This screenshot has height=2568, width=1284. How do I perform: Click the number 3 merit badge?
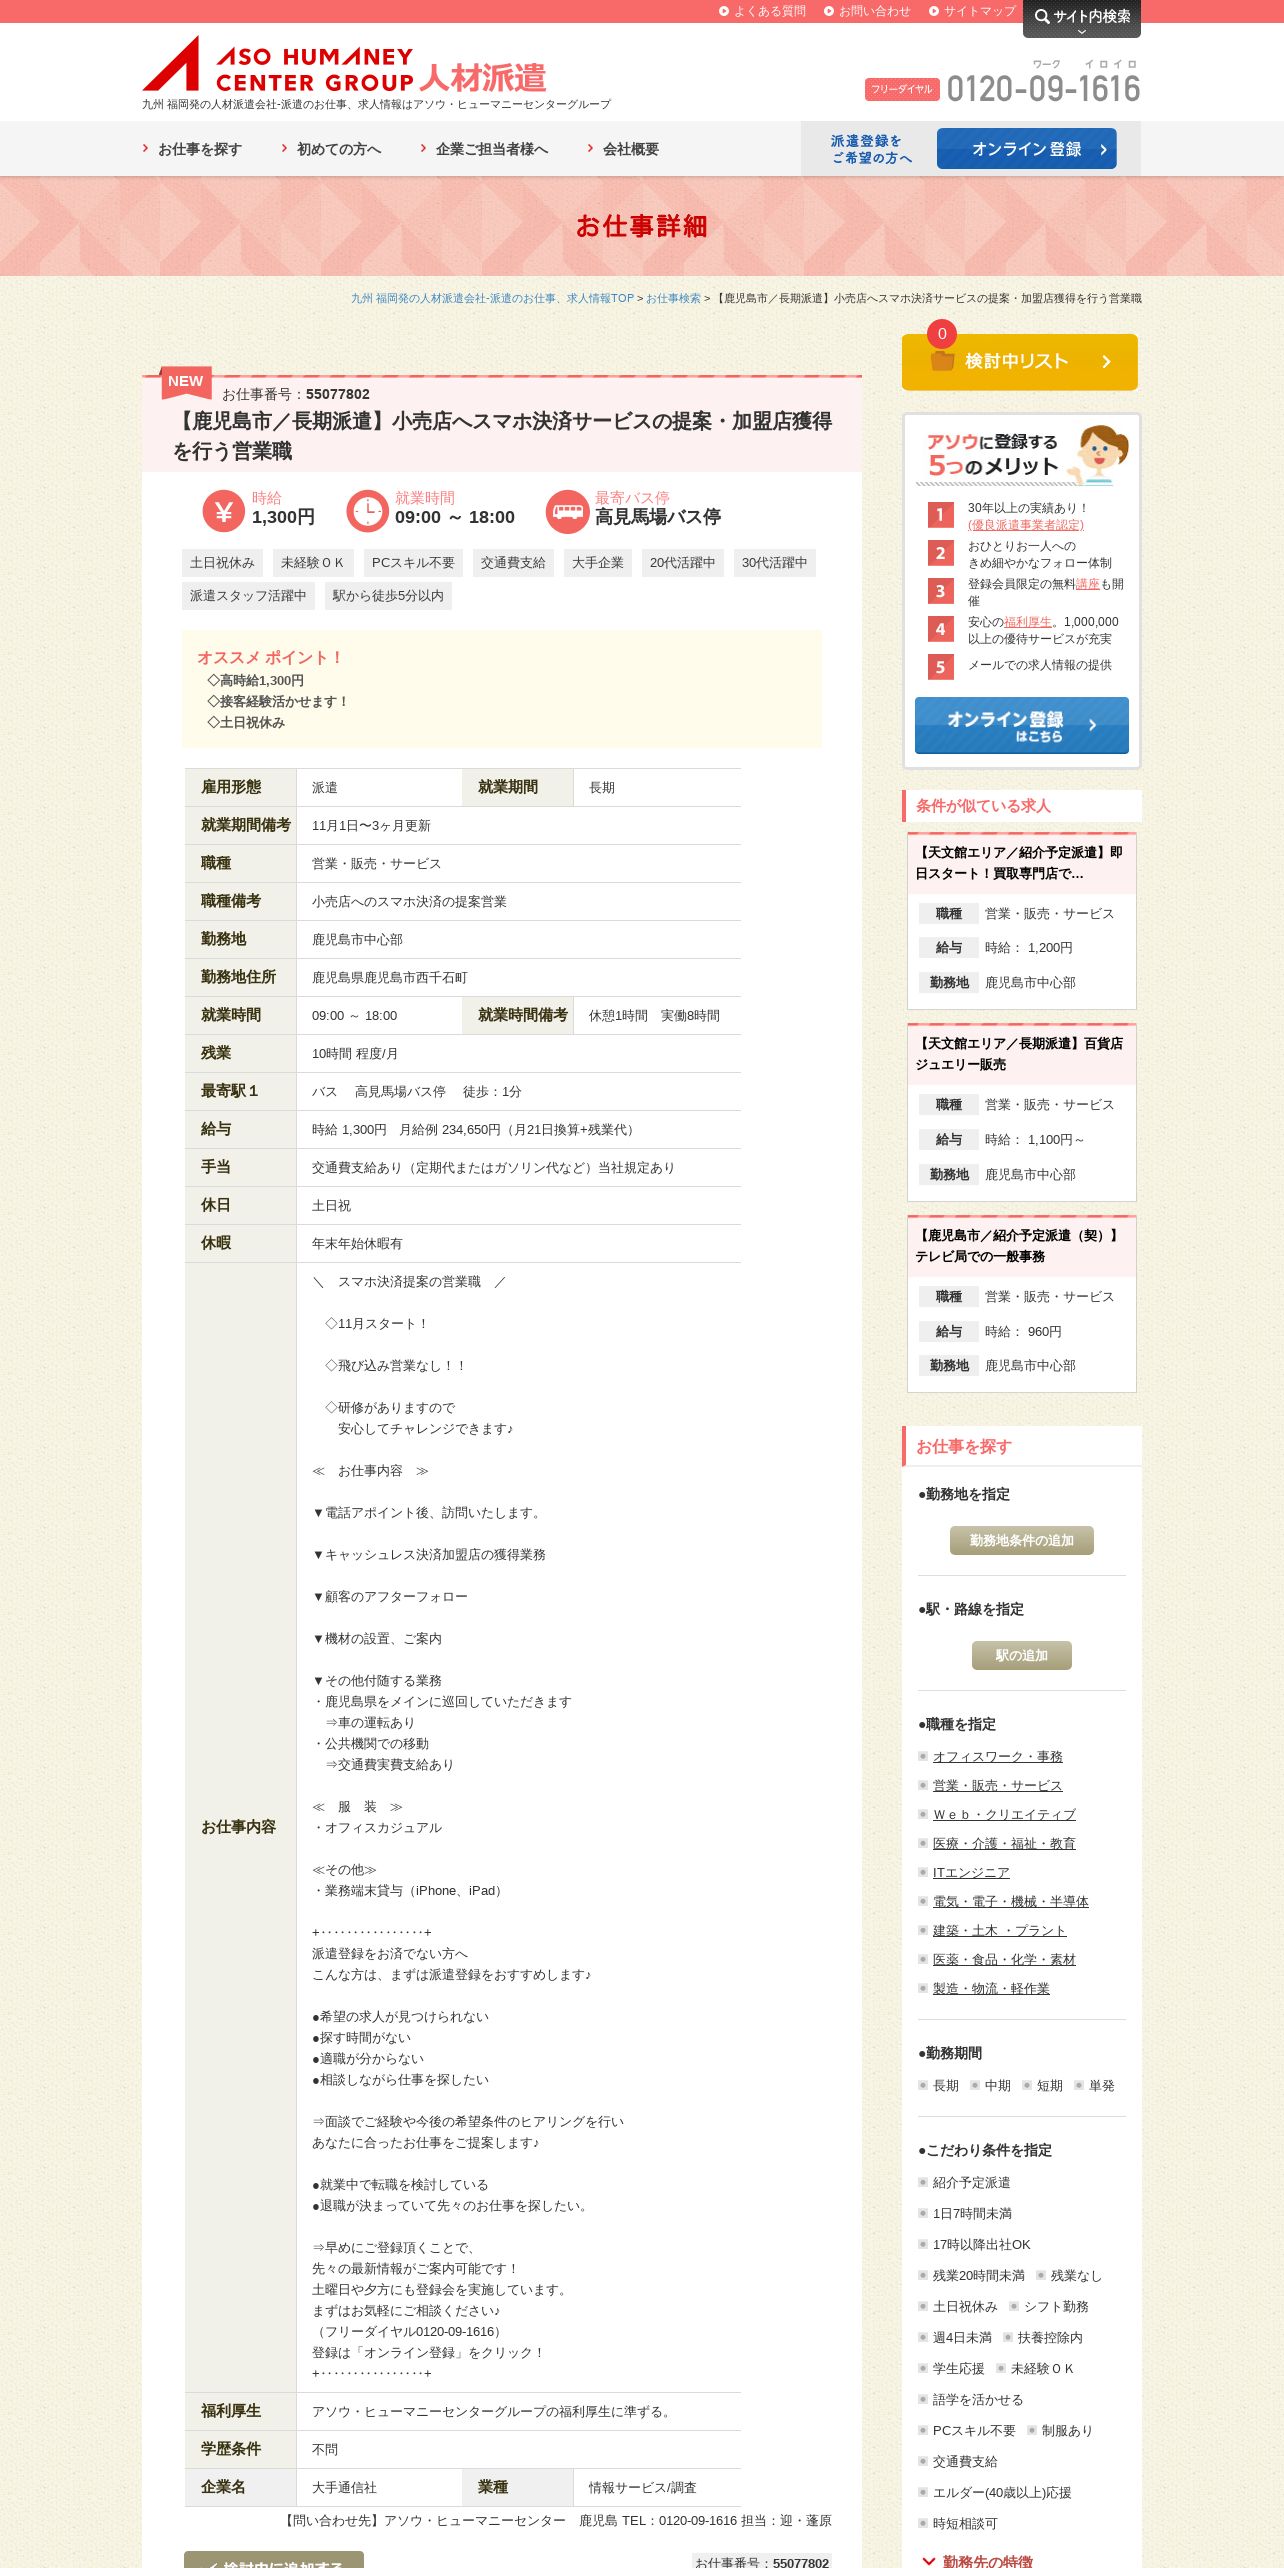[x=940, y=591]
